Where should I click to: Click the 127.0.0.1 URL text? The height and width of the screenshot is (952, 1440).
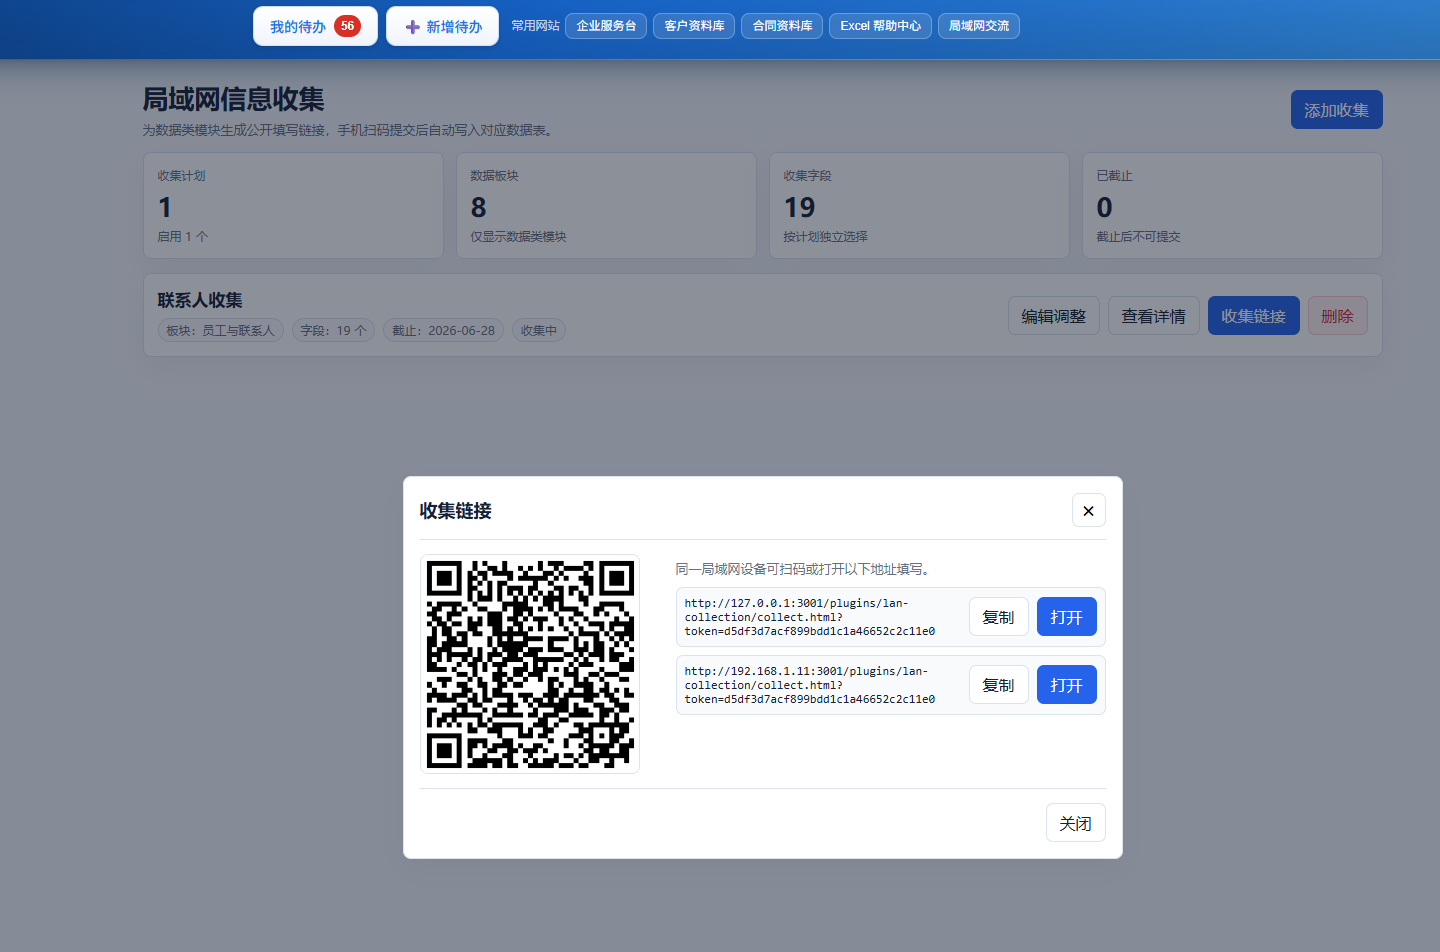point(810,617)
